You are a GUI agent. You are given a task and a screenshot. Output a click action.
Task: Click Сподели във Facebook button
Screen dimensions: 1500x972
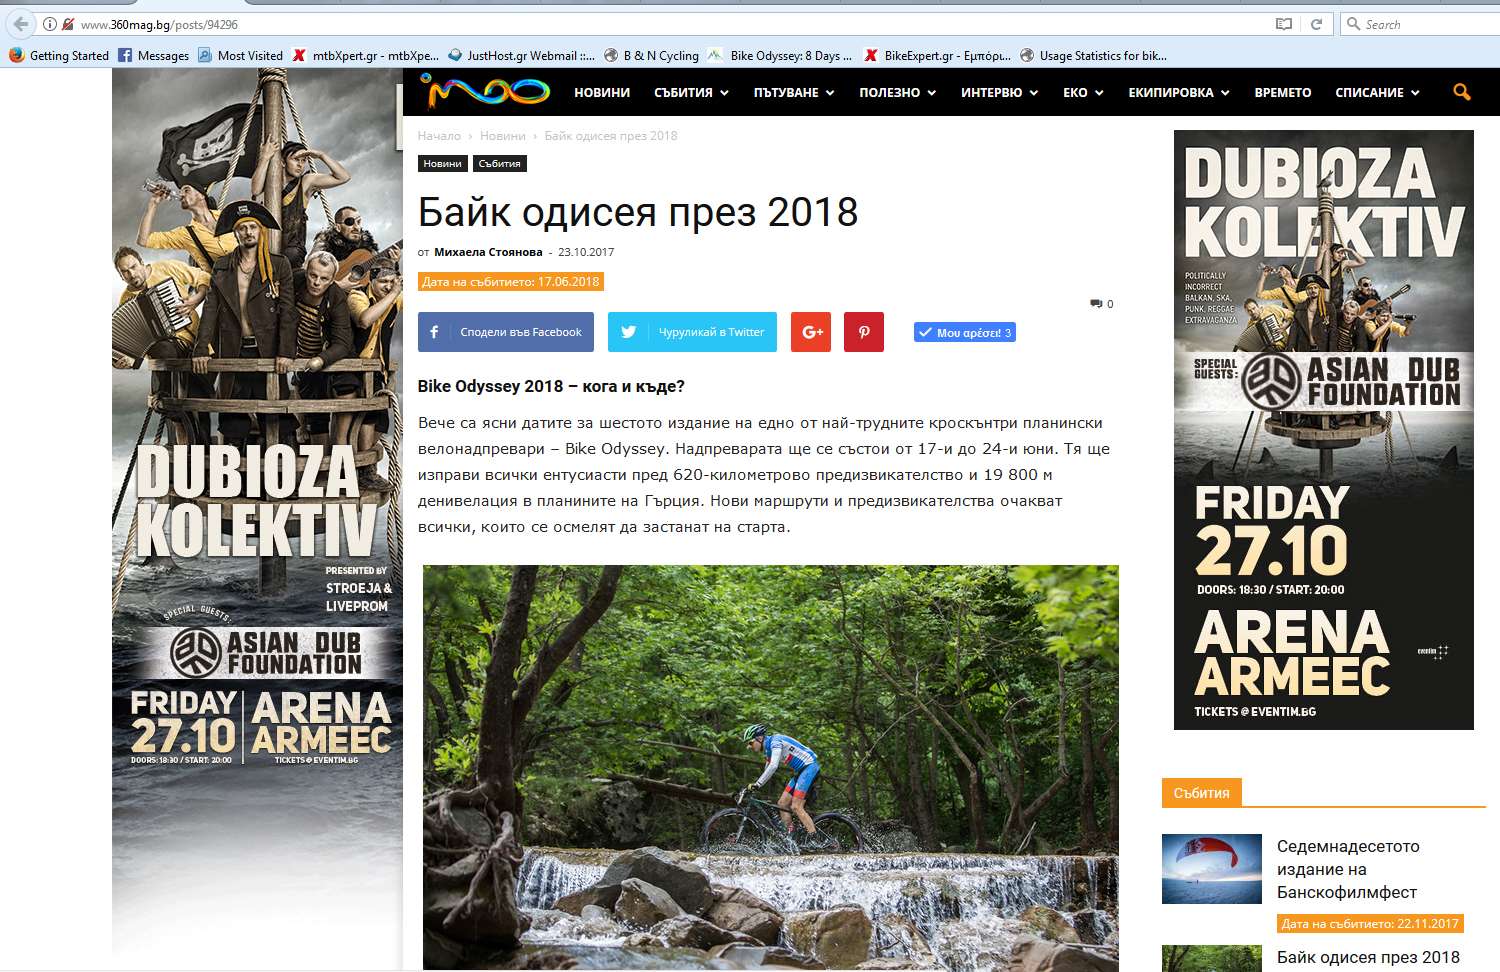[x=506, y=332]
